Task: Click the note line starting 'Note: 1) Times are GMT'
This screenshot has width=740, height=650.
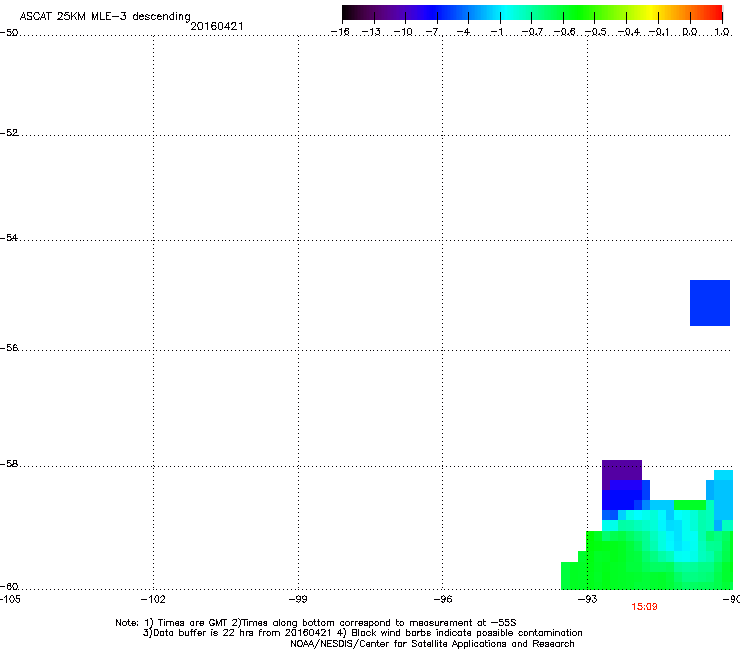Action: point(316,623)
